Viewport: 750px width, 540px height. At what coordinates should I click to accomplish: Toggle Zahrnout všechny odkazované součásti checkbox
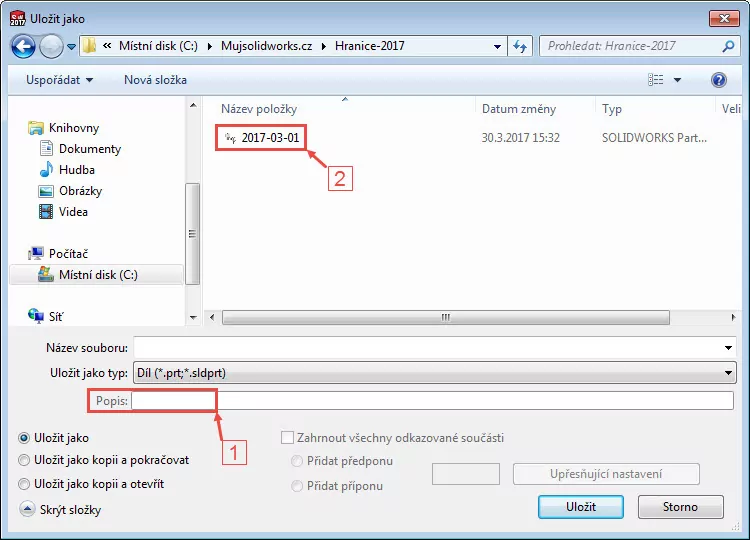[x=287, y=438]
